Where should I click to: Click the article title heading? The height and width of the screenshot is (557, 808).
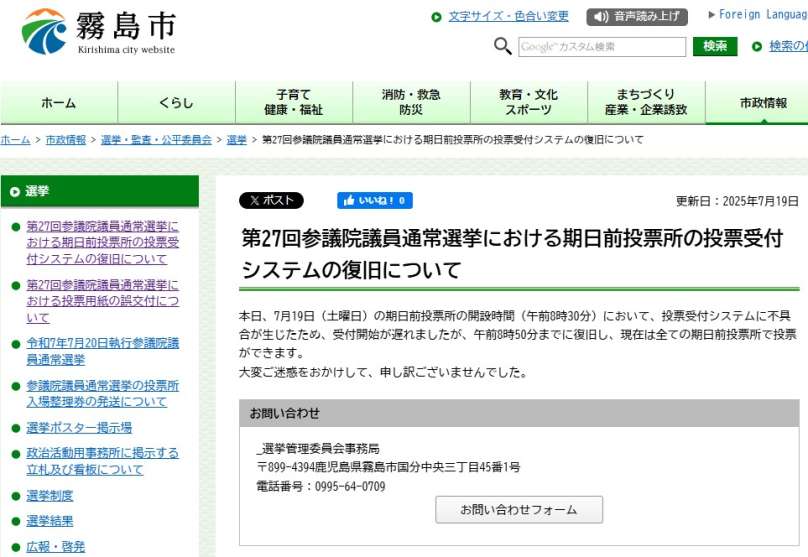pos(513,254)
